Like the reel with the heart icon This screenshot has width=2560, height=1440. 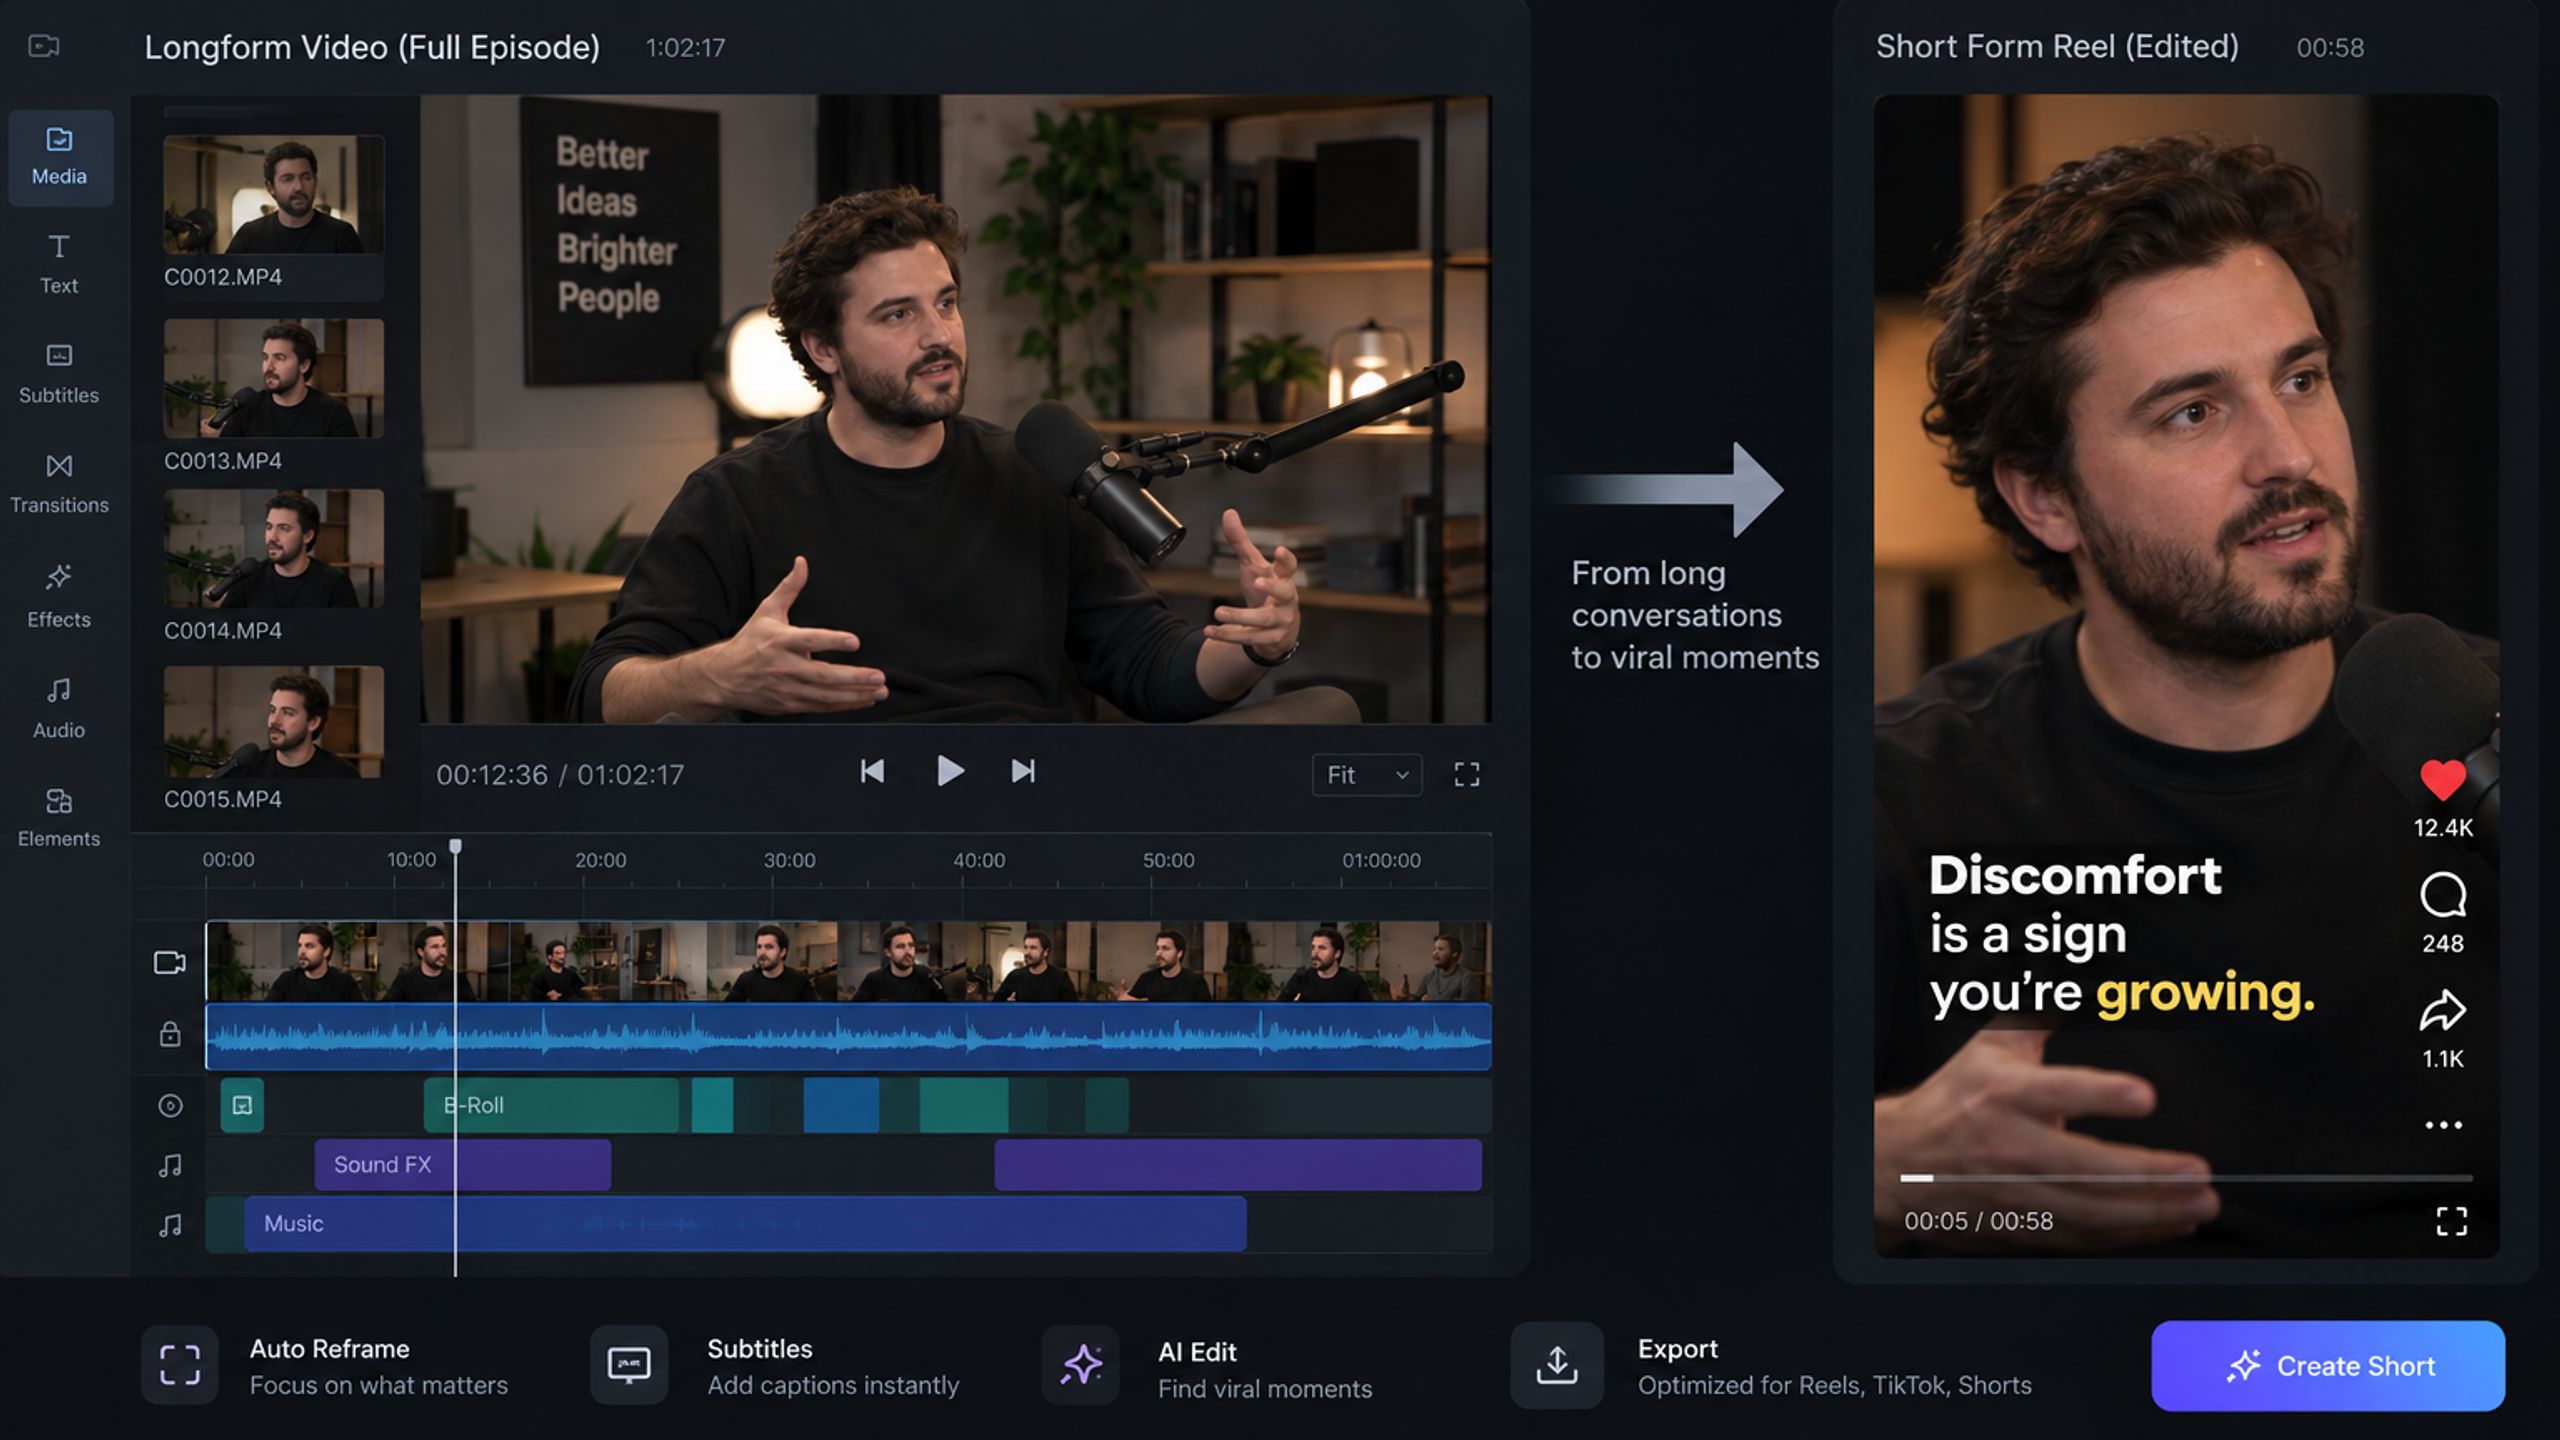[x=2443, y=780]
